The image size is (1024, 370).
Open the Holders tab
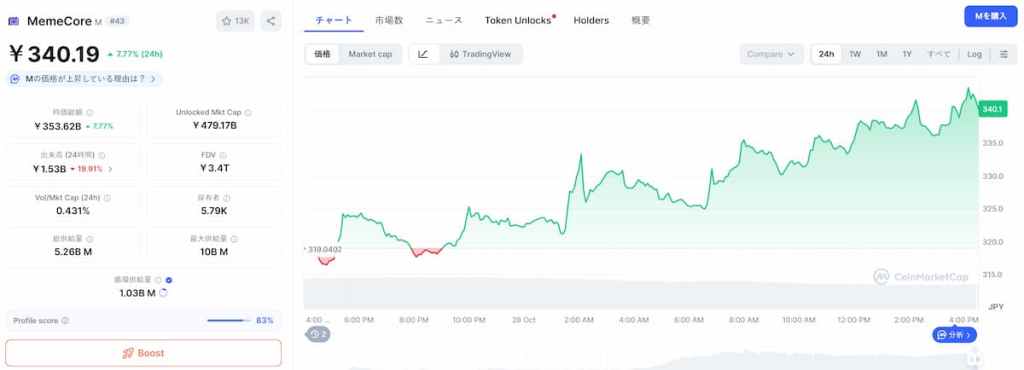click(x=591, y=20)
